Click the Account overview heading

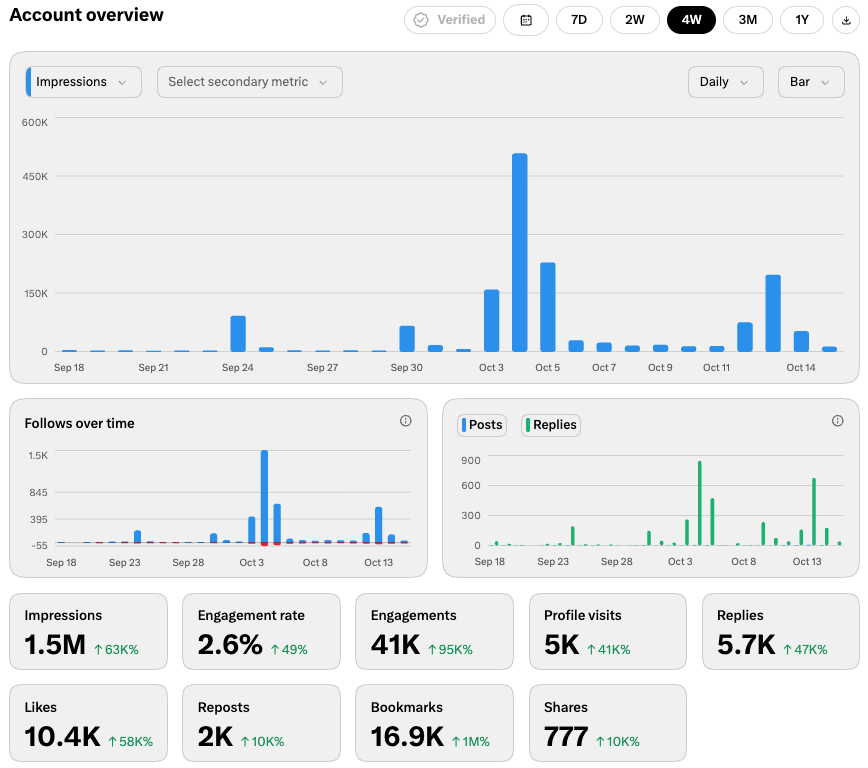click(x=86, y=15)
